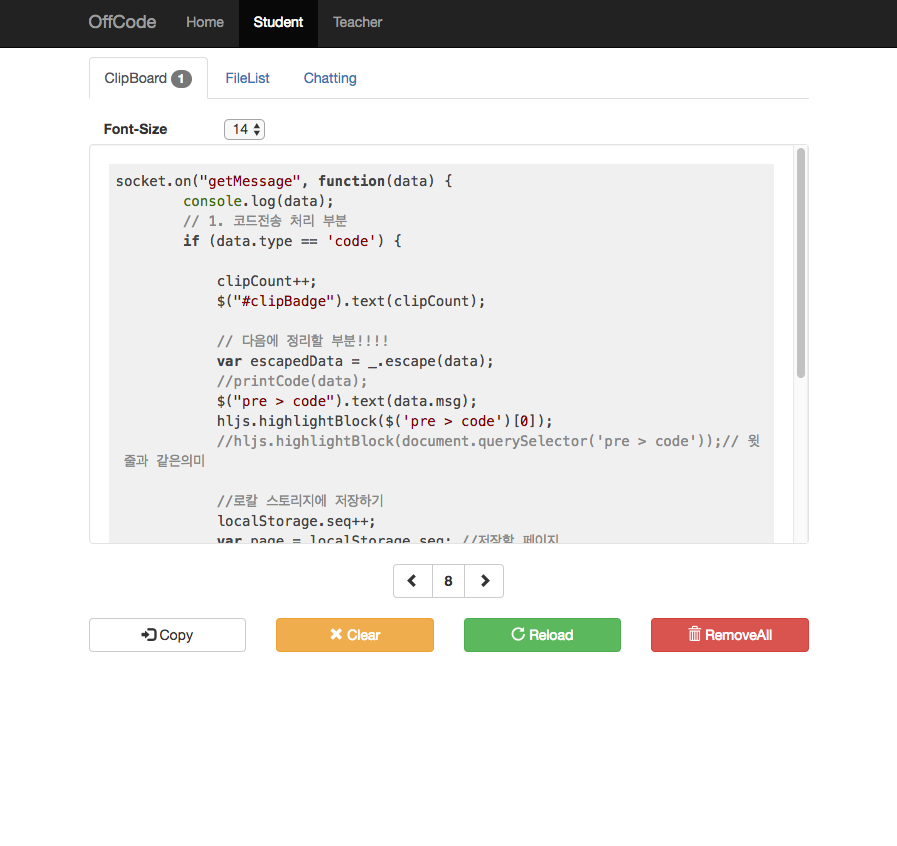Click the line "if (data.type == 'code') {"
Image resolution: width=897 pixels, height=846 pixels.
coord(292,241)
